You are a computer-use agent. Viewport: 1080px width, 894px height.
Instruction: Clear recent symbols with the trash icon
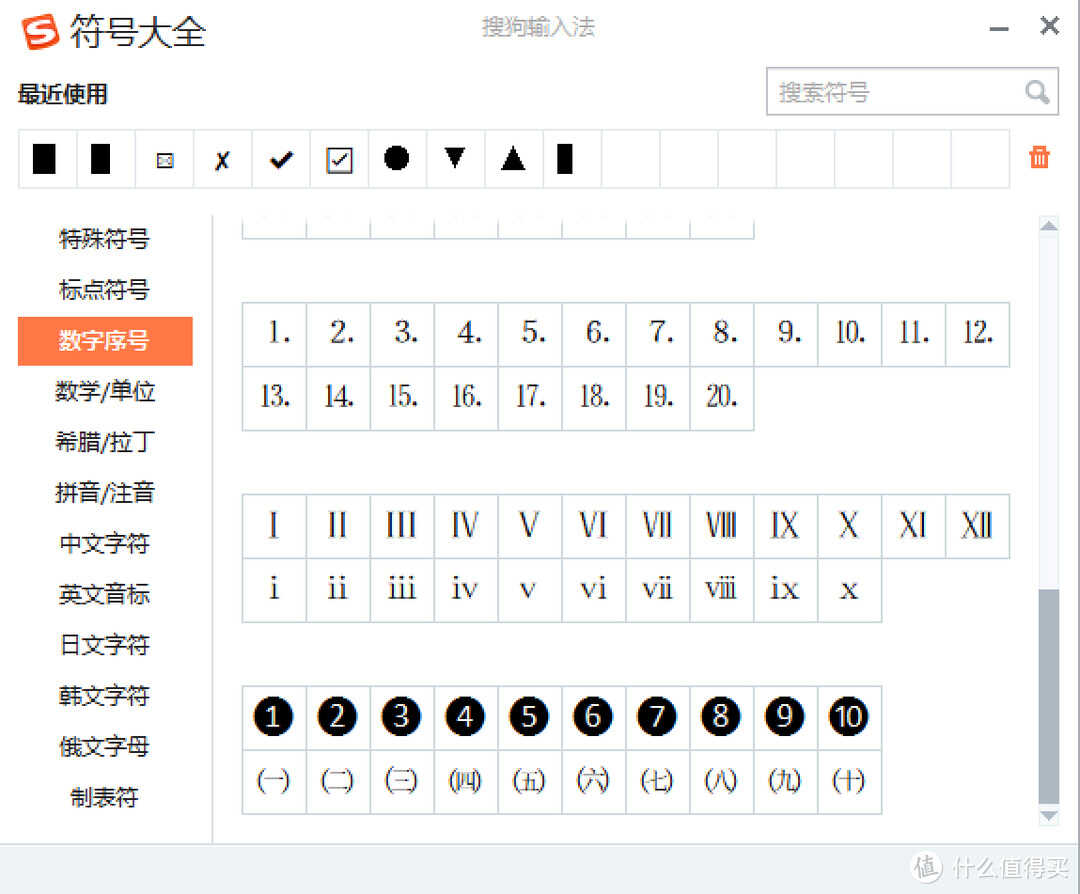tap(1039, 158)
